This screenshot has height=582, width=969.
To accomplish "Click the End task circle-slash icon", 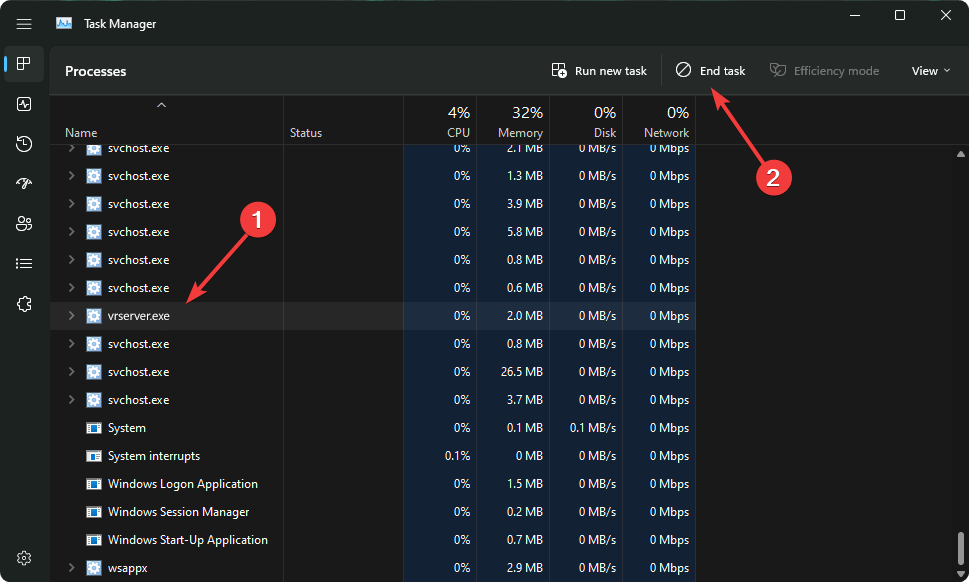I will pos(683,70).
